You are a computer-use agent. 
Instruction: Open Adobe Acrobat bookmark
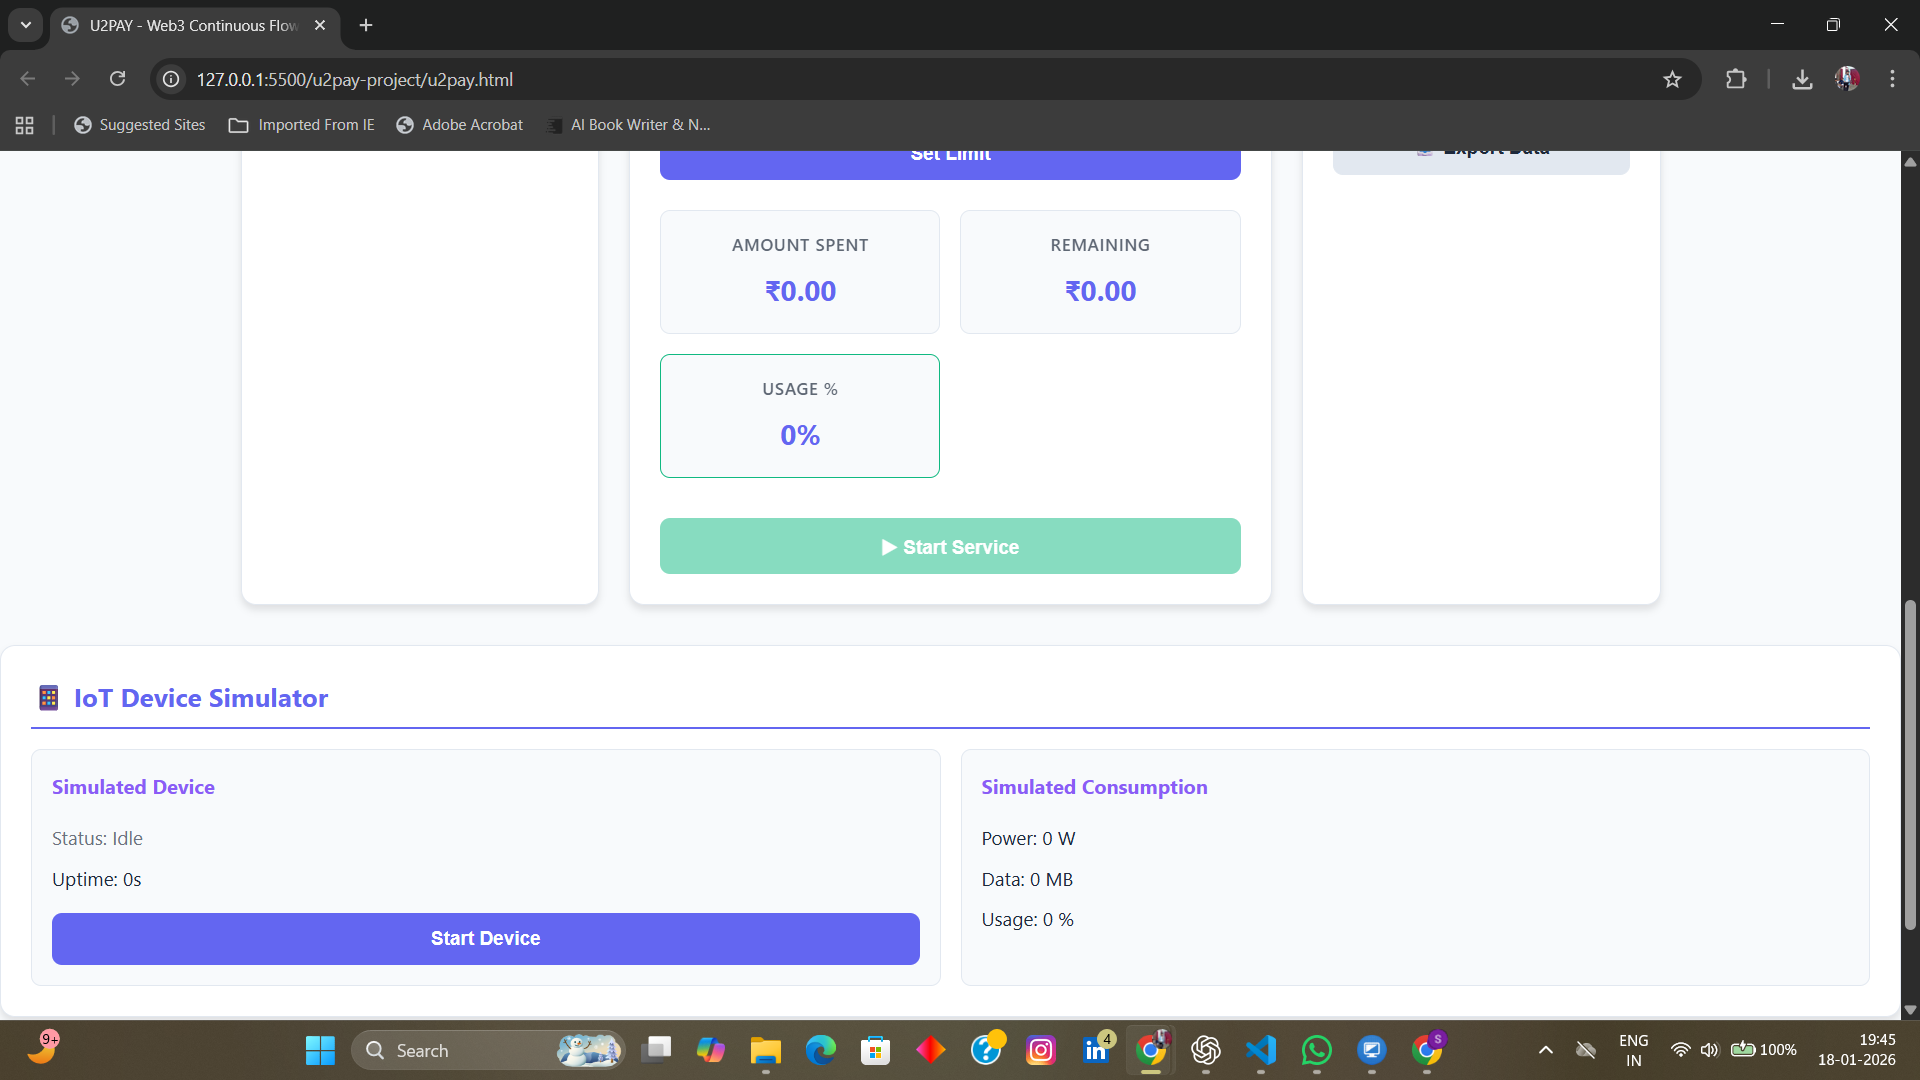(460, 125)
